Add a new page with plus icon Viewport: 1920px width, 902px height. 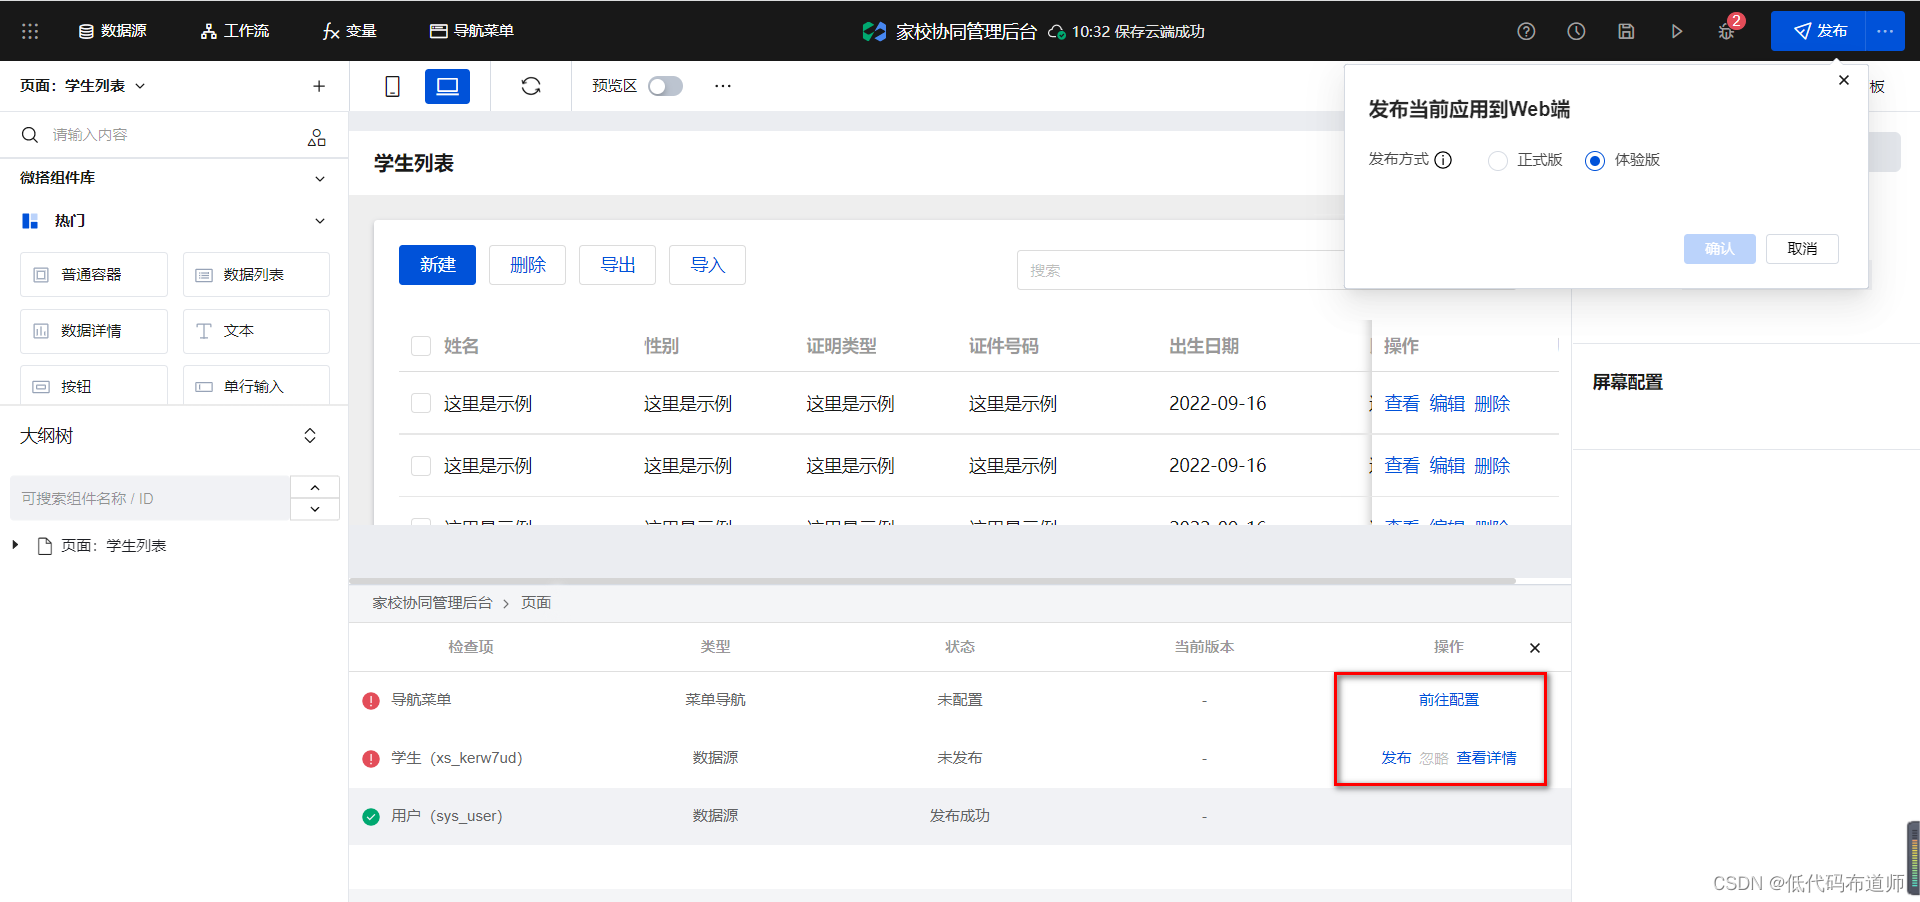319,86
